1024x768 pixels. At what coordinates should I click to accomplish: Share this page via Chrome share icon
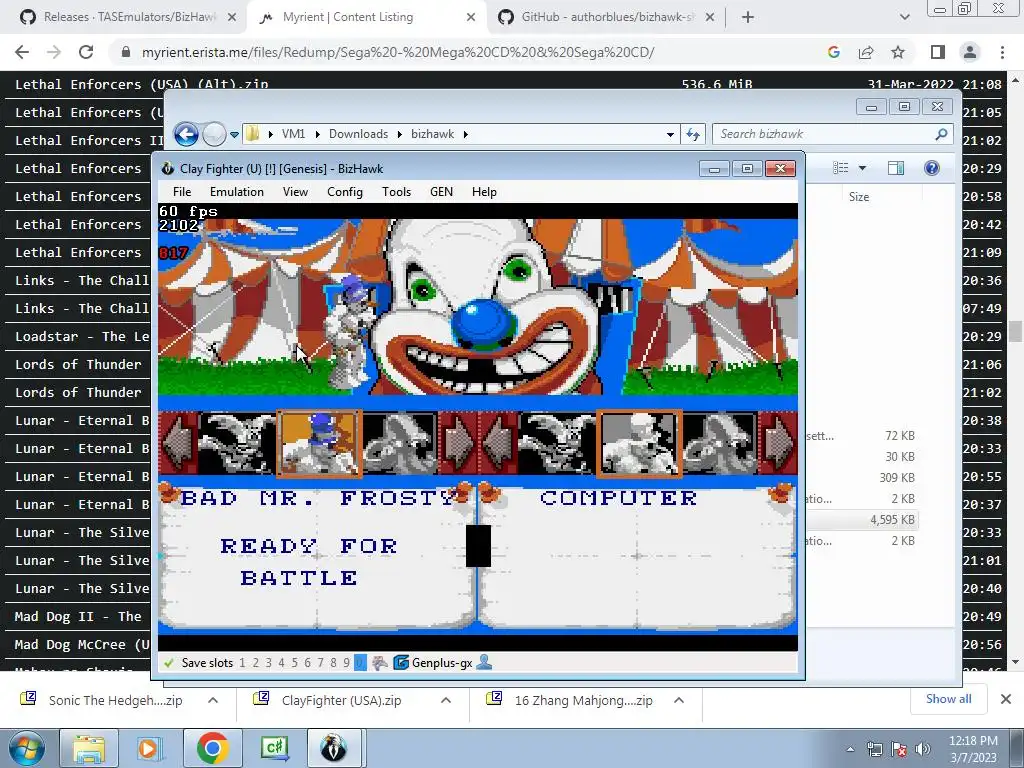point(866,52)
